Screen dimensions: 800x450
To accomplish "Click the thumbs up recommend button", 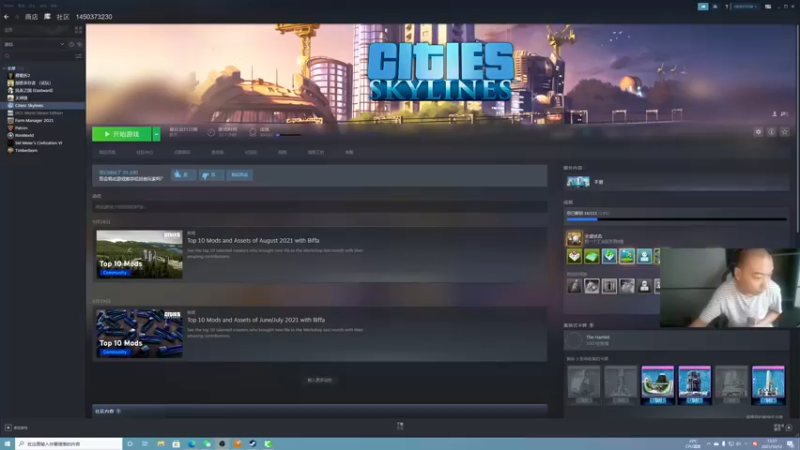I will (x=183, y=175).
